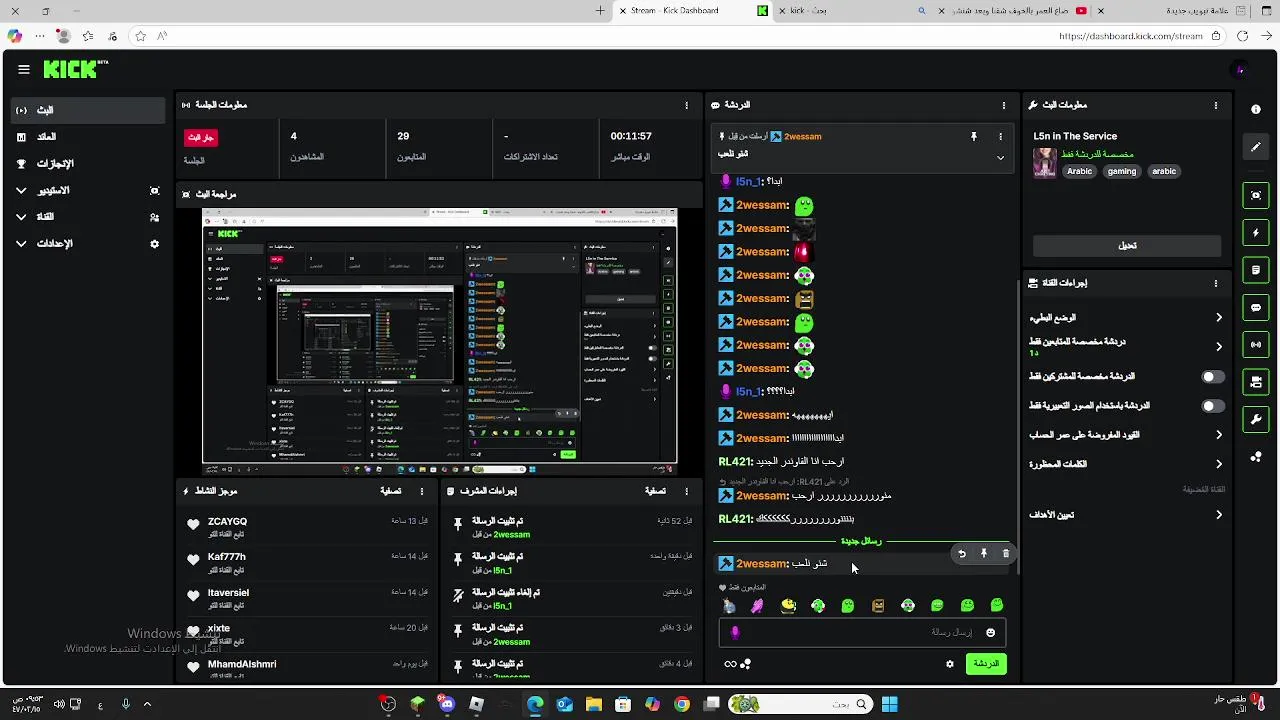Open the chat panel three-dot menu
The height and width of the screenshot is (720, 1280).
point(1004,105)
